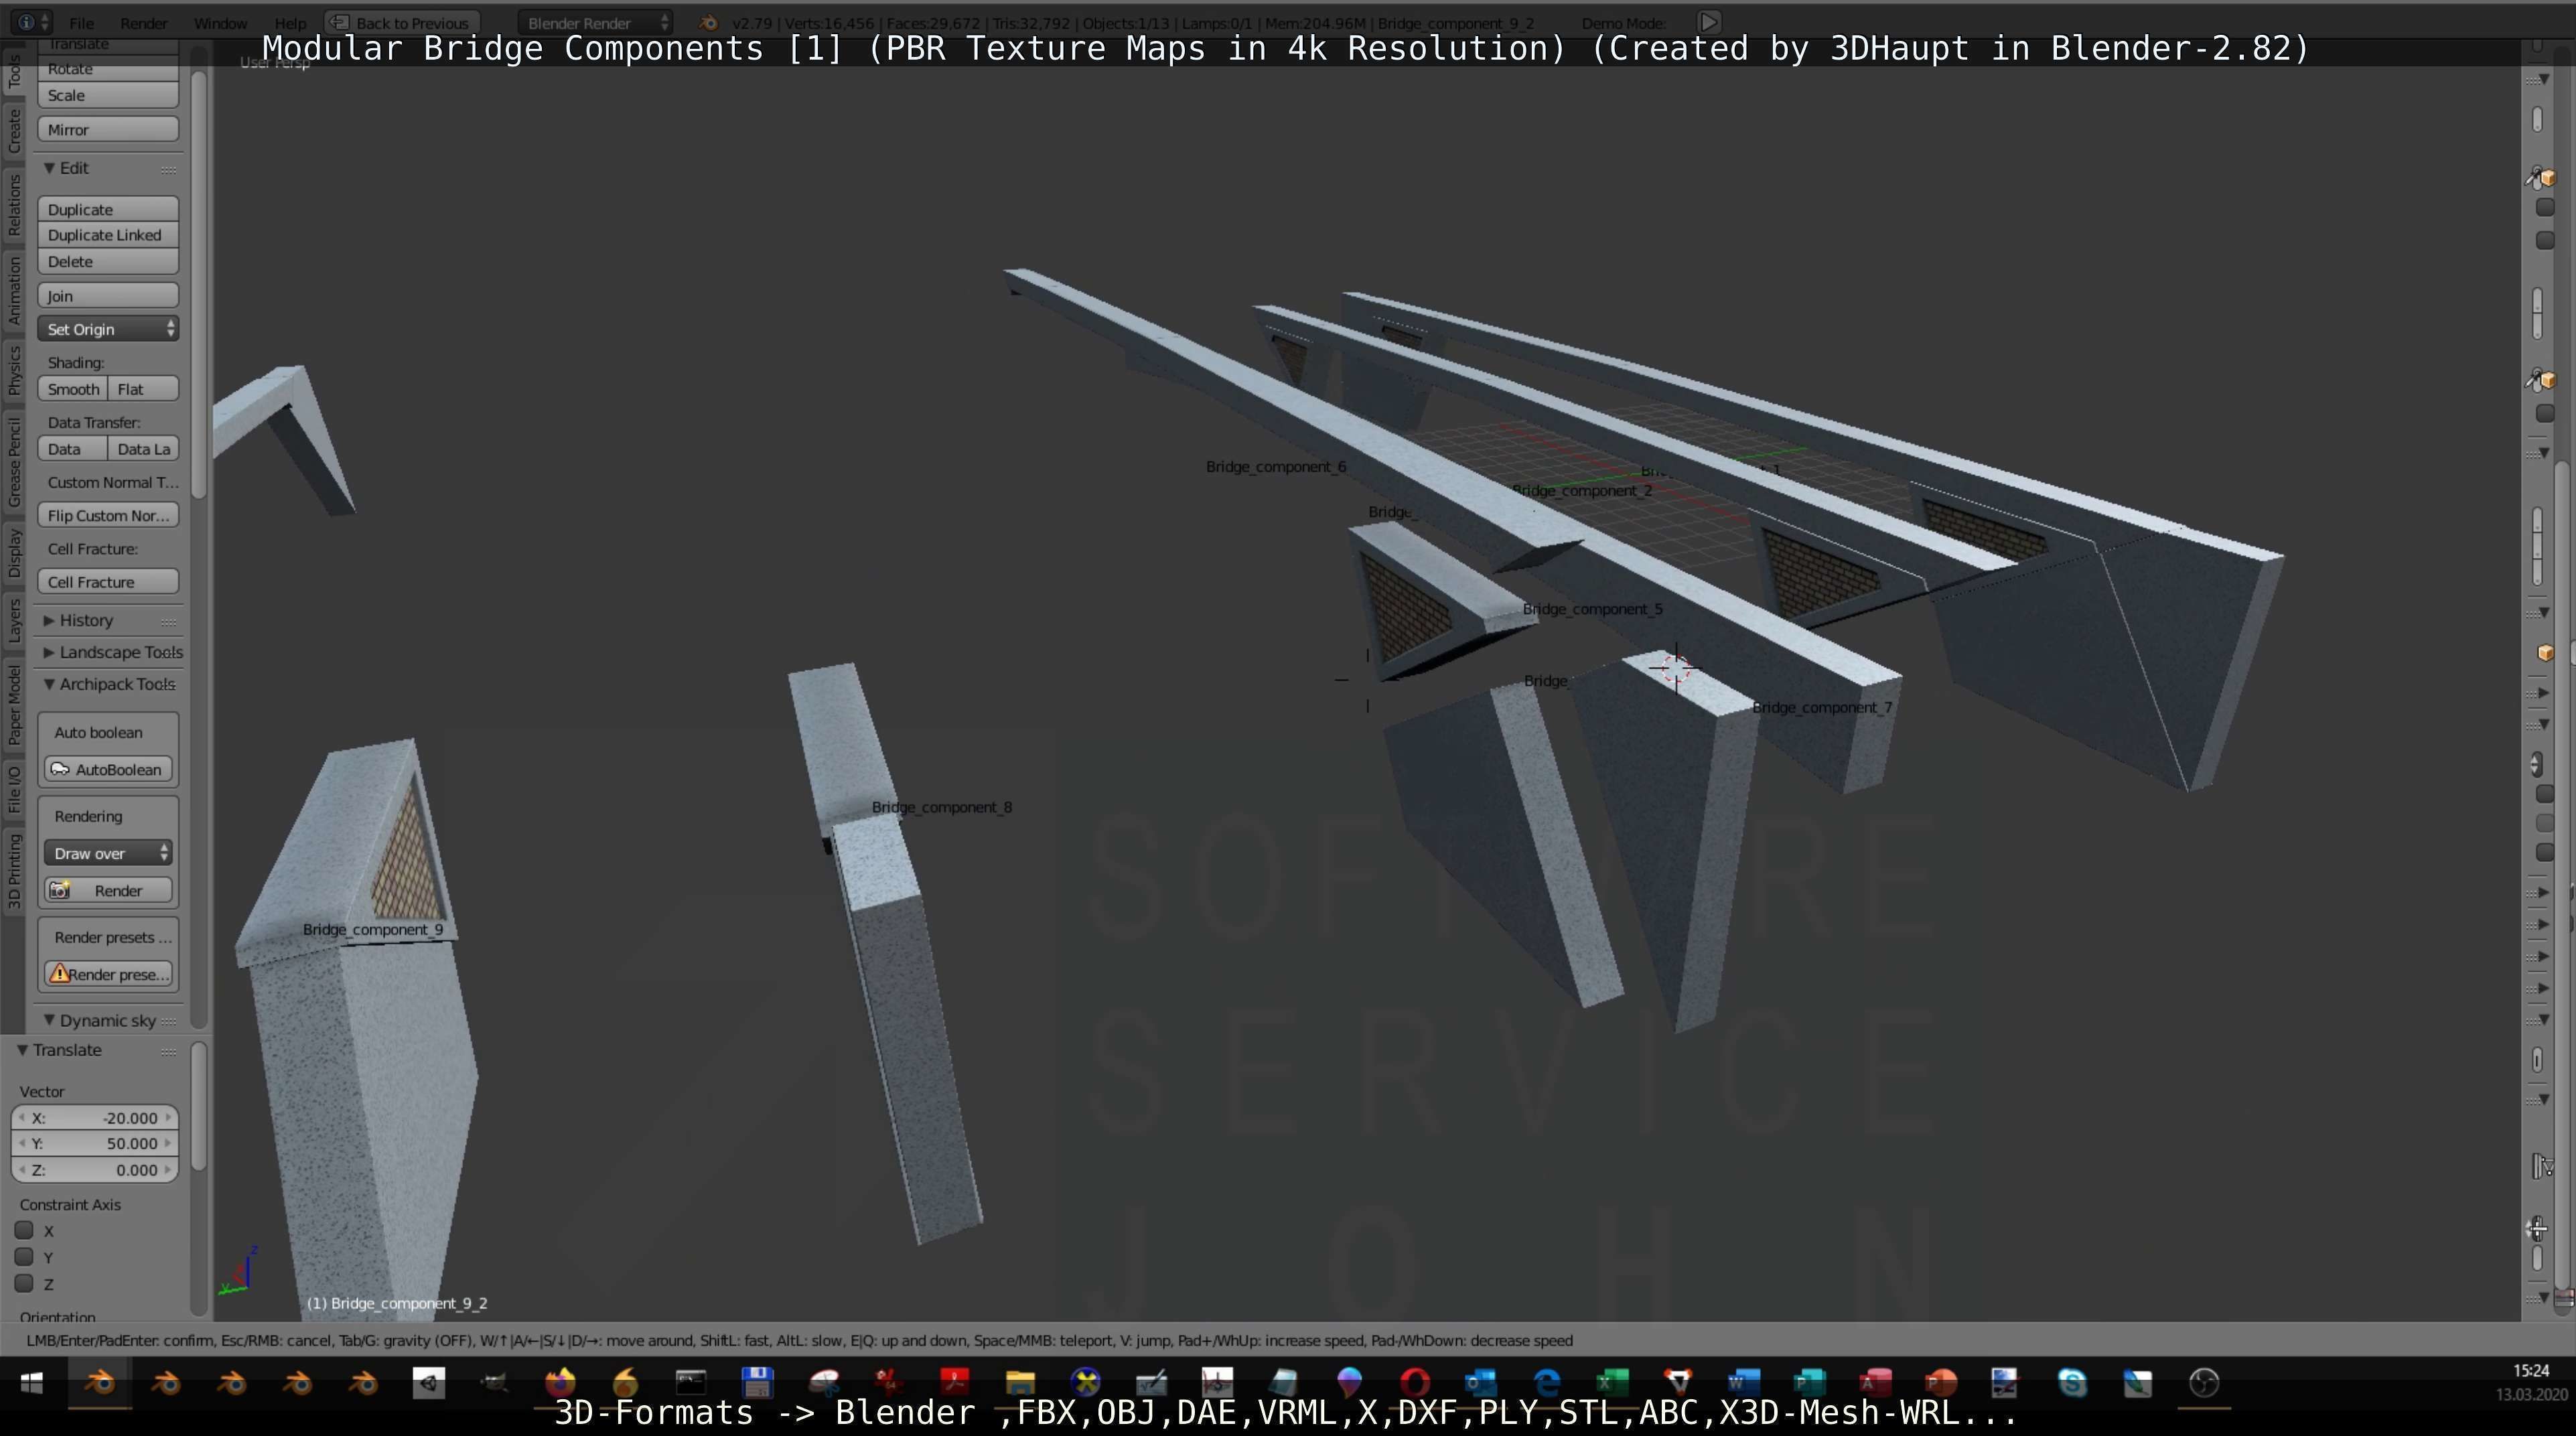Image resolution: width=2576 pixels, height=1436 pixels.
Task: Click the Bridge_component_8 label in viewport
Action: click(941, 807)
